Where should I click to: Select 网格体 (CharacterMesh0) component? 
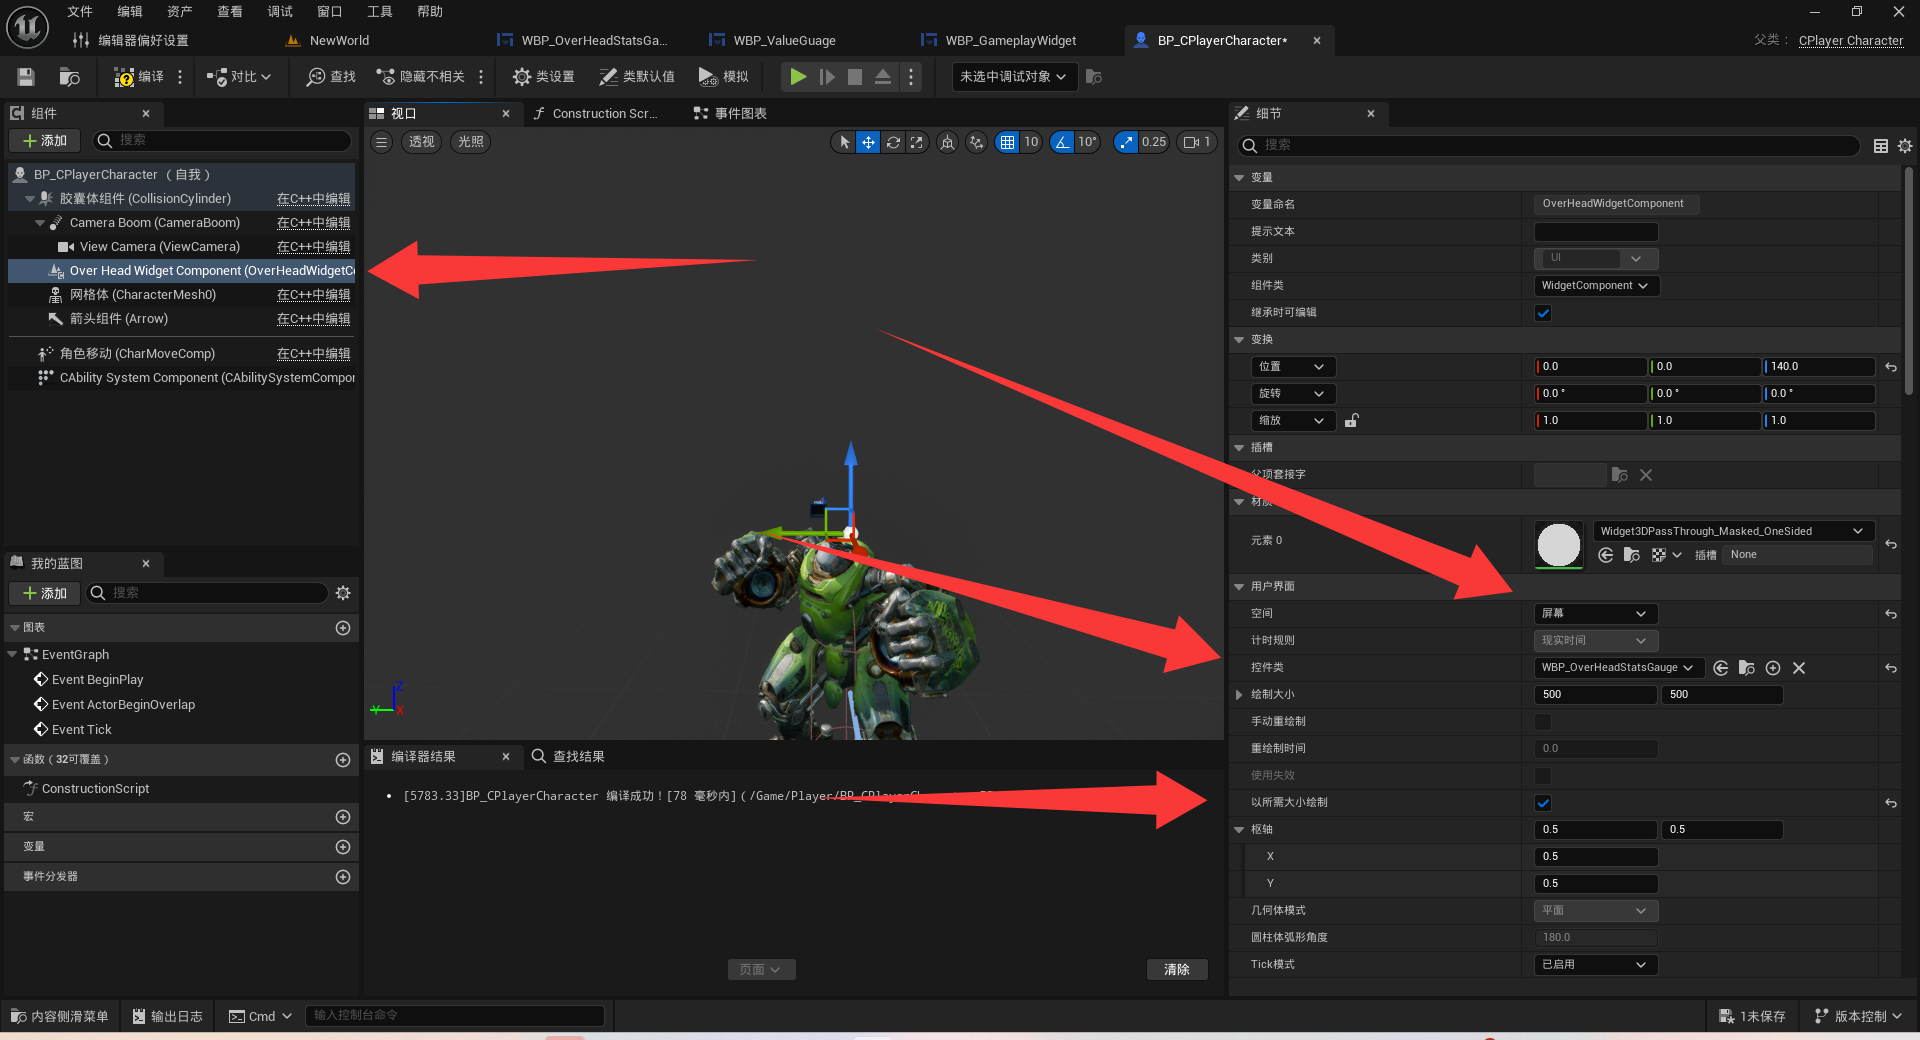point(143,295)
